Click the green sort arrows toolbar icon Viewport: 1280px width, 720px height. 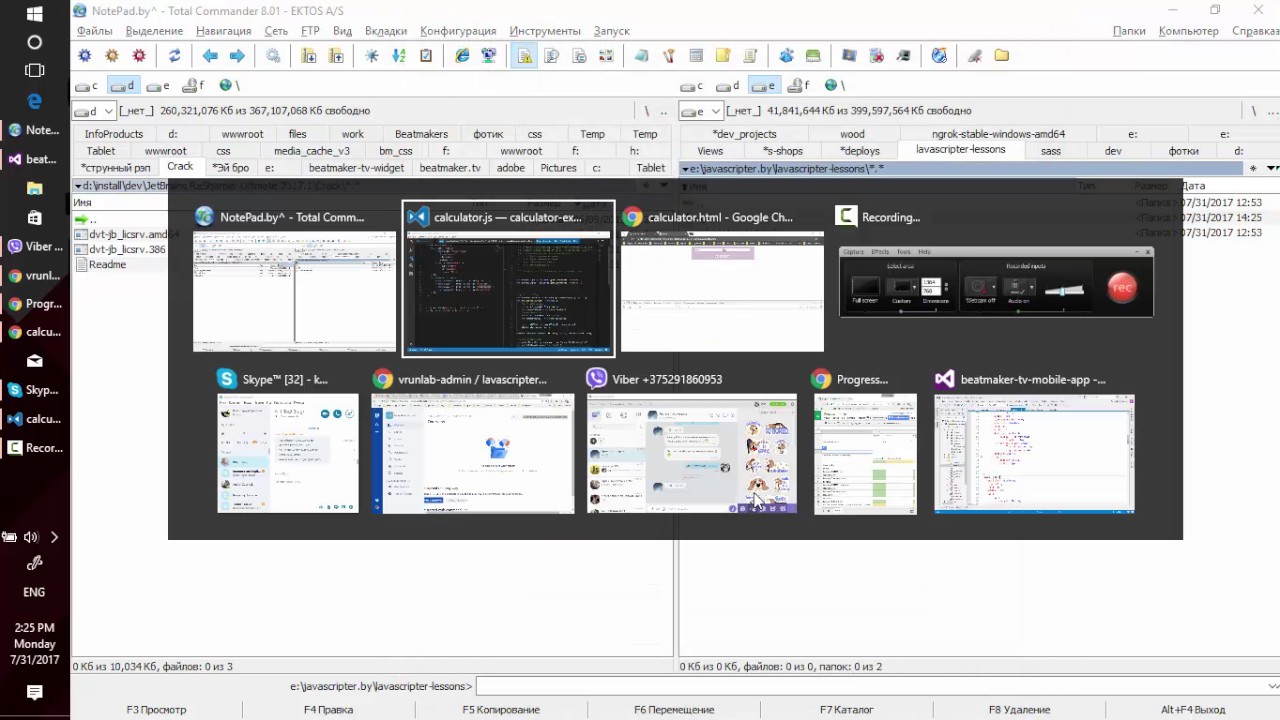399,56
